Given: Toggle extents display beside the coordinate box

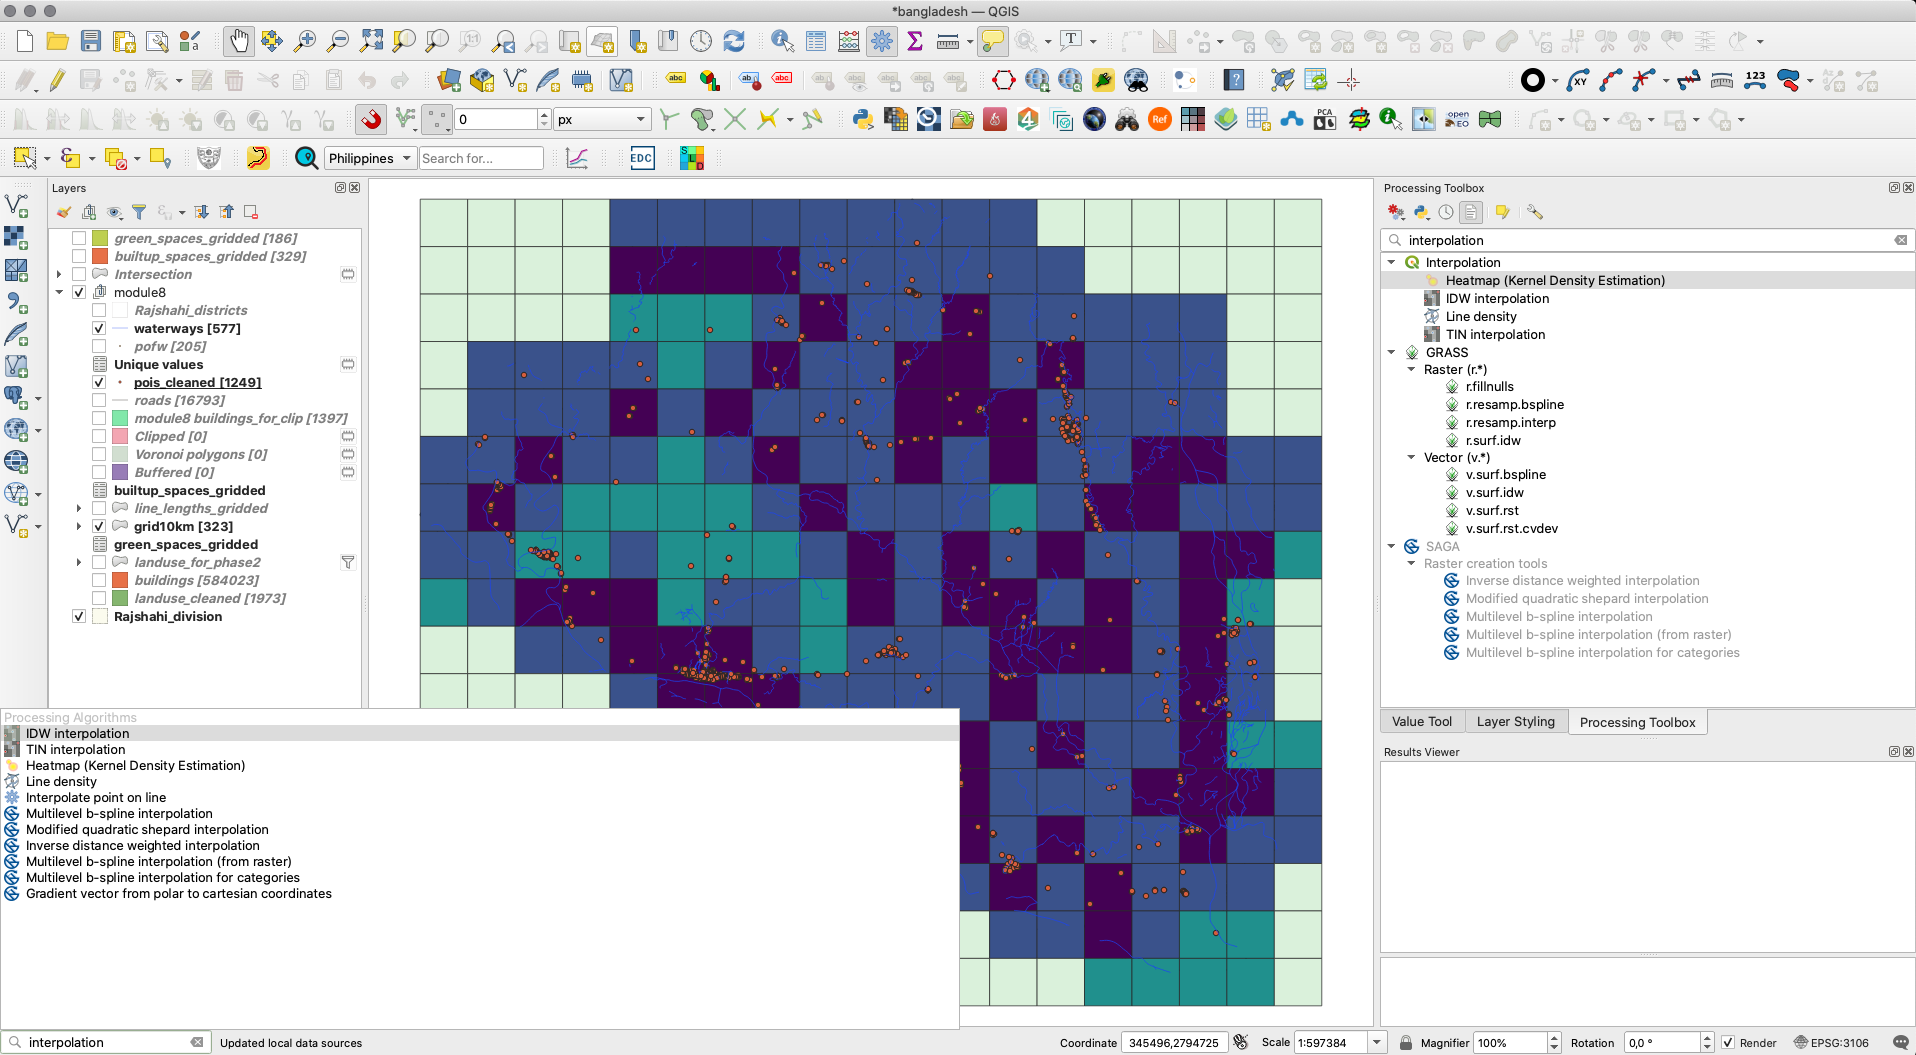Looking at the screenshot, I should pos(1241,1042).
